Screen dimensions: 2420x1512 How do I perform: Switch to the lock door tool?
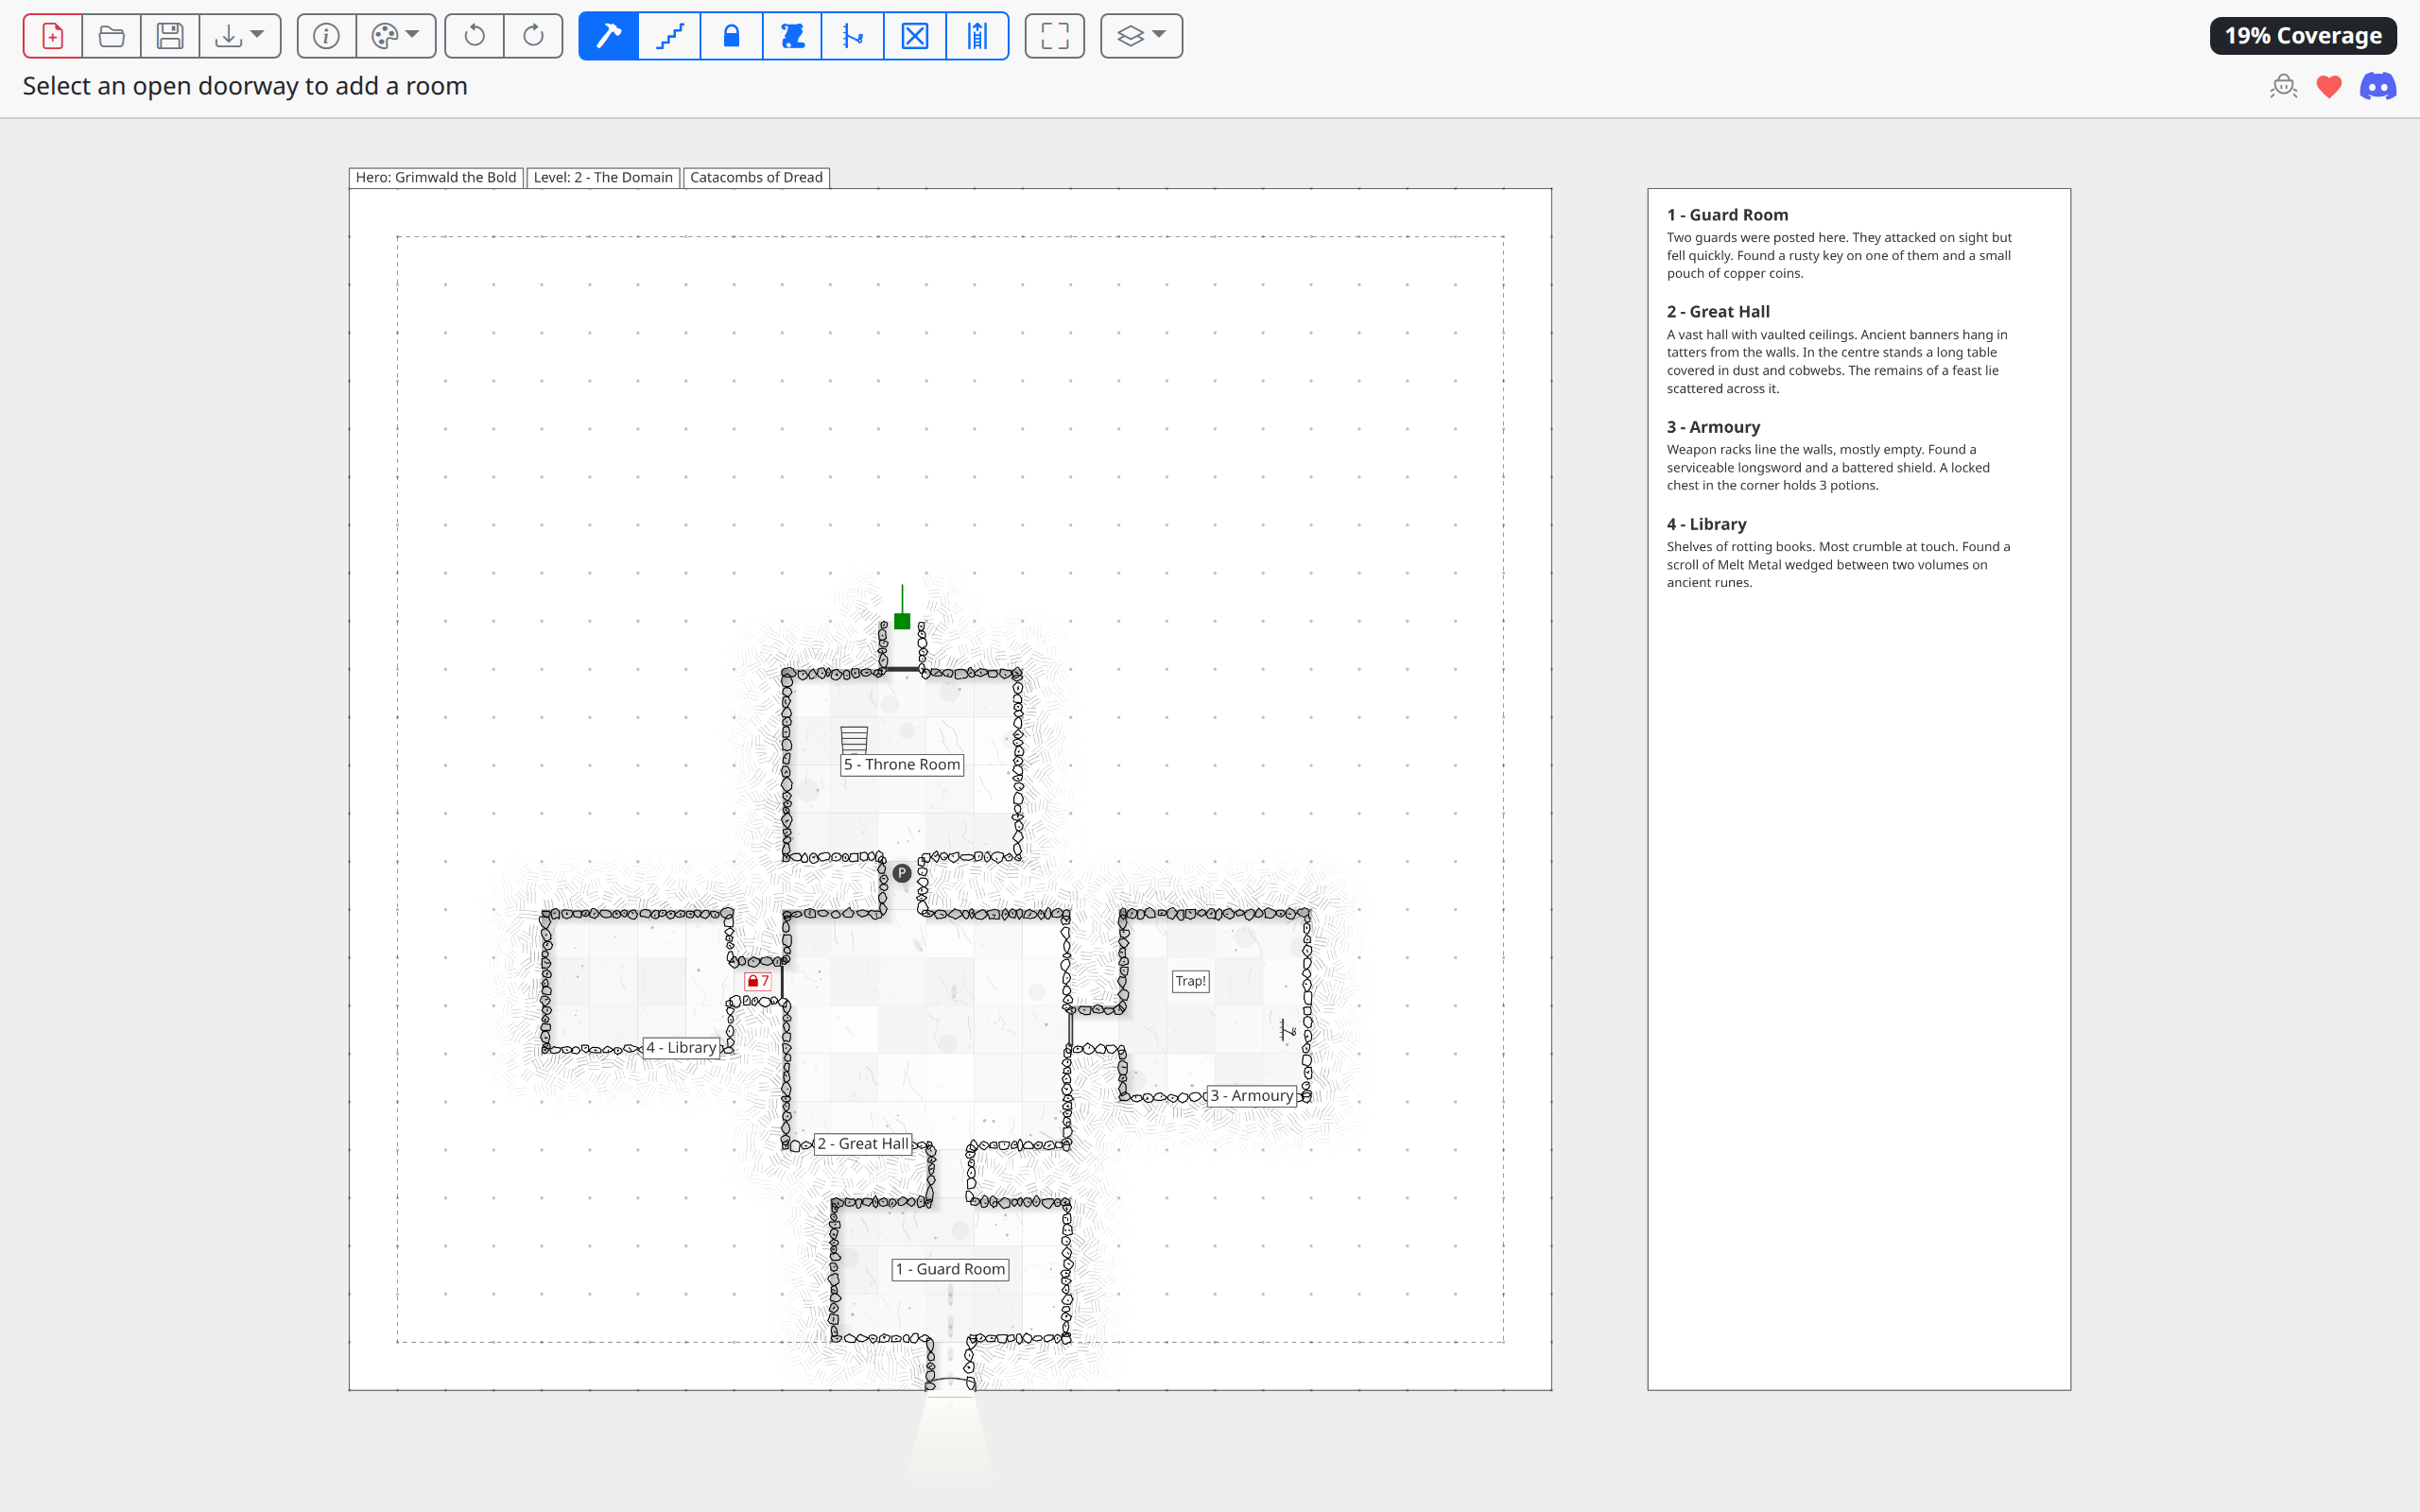pyautogui.click(x=731, y=36)
